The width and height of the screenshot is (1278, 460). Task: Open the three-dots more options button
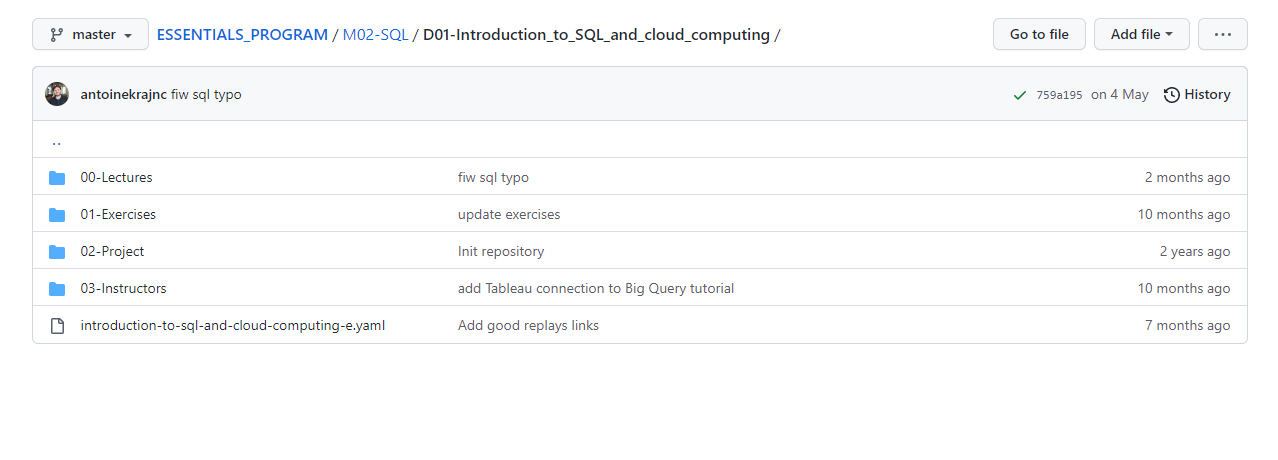(1222, 34)
